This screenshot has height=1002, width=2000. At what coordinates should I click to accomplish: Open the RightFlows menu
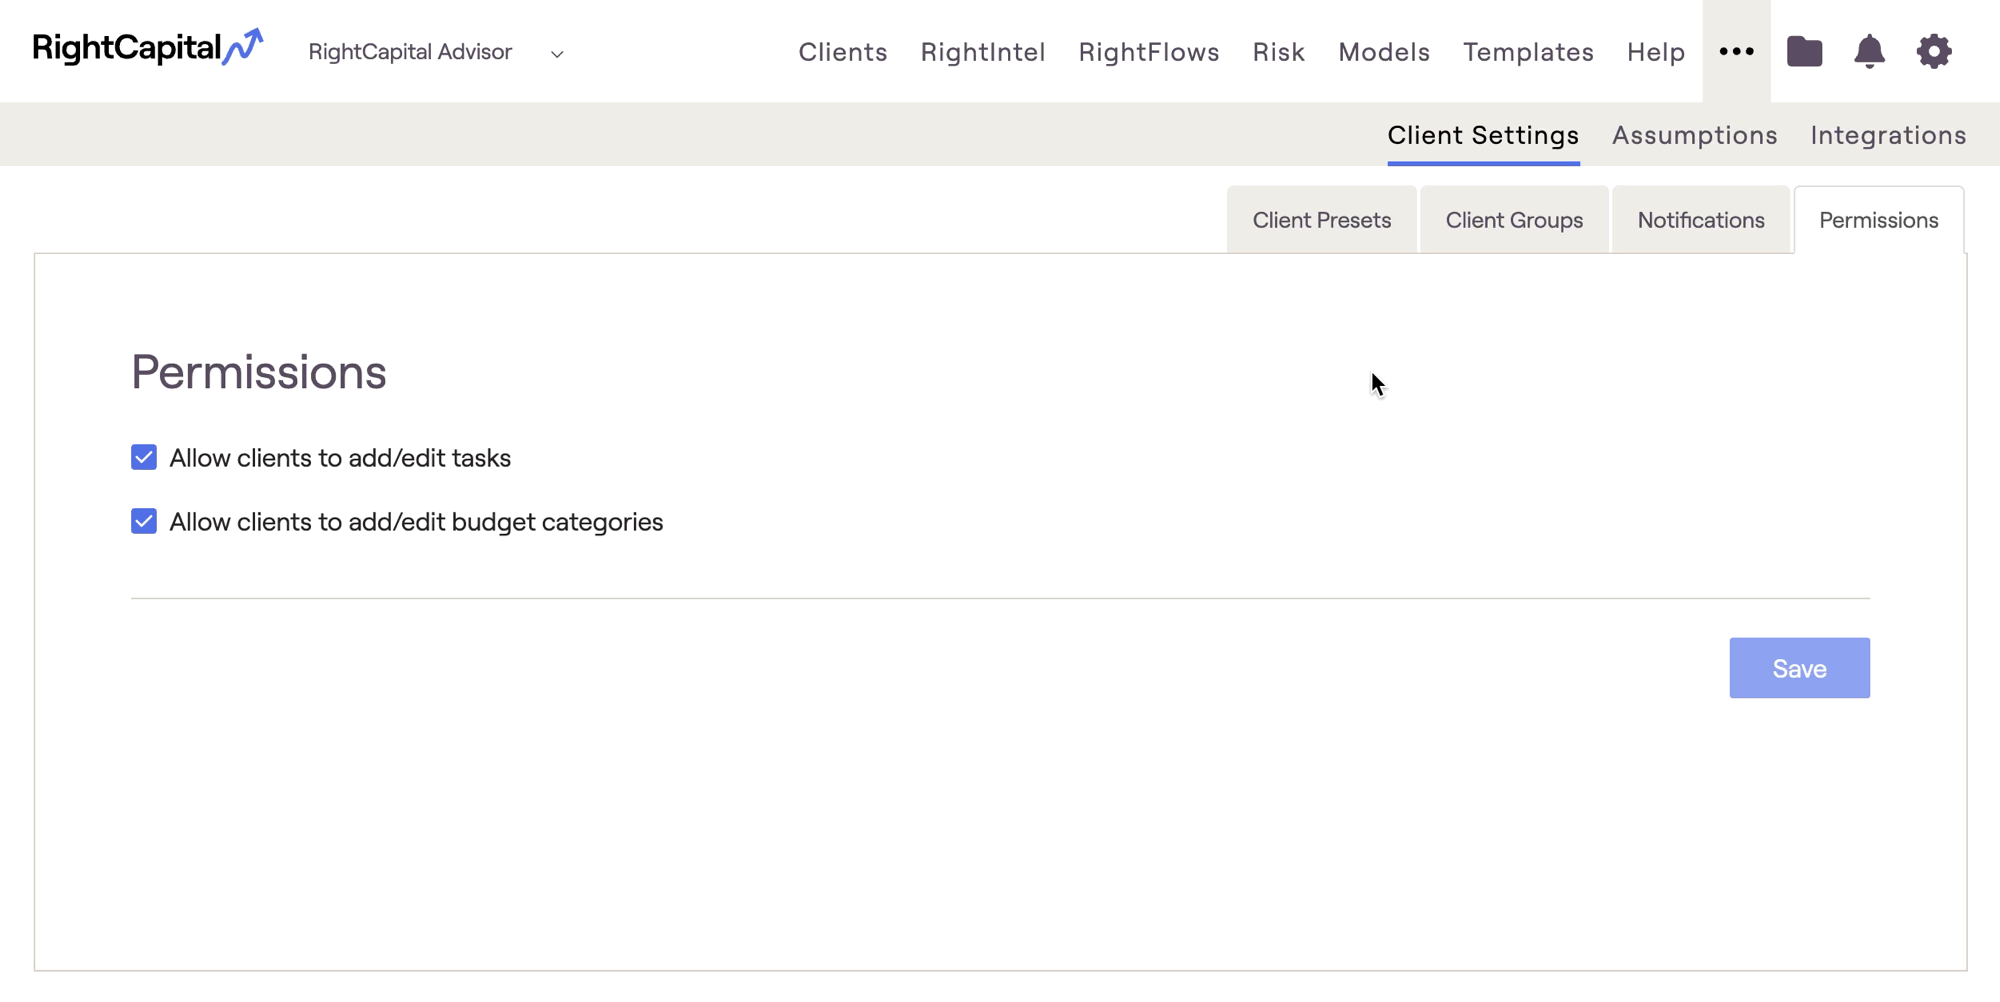point(1148,52)
